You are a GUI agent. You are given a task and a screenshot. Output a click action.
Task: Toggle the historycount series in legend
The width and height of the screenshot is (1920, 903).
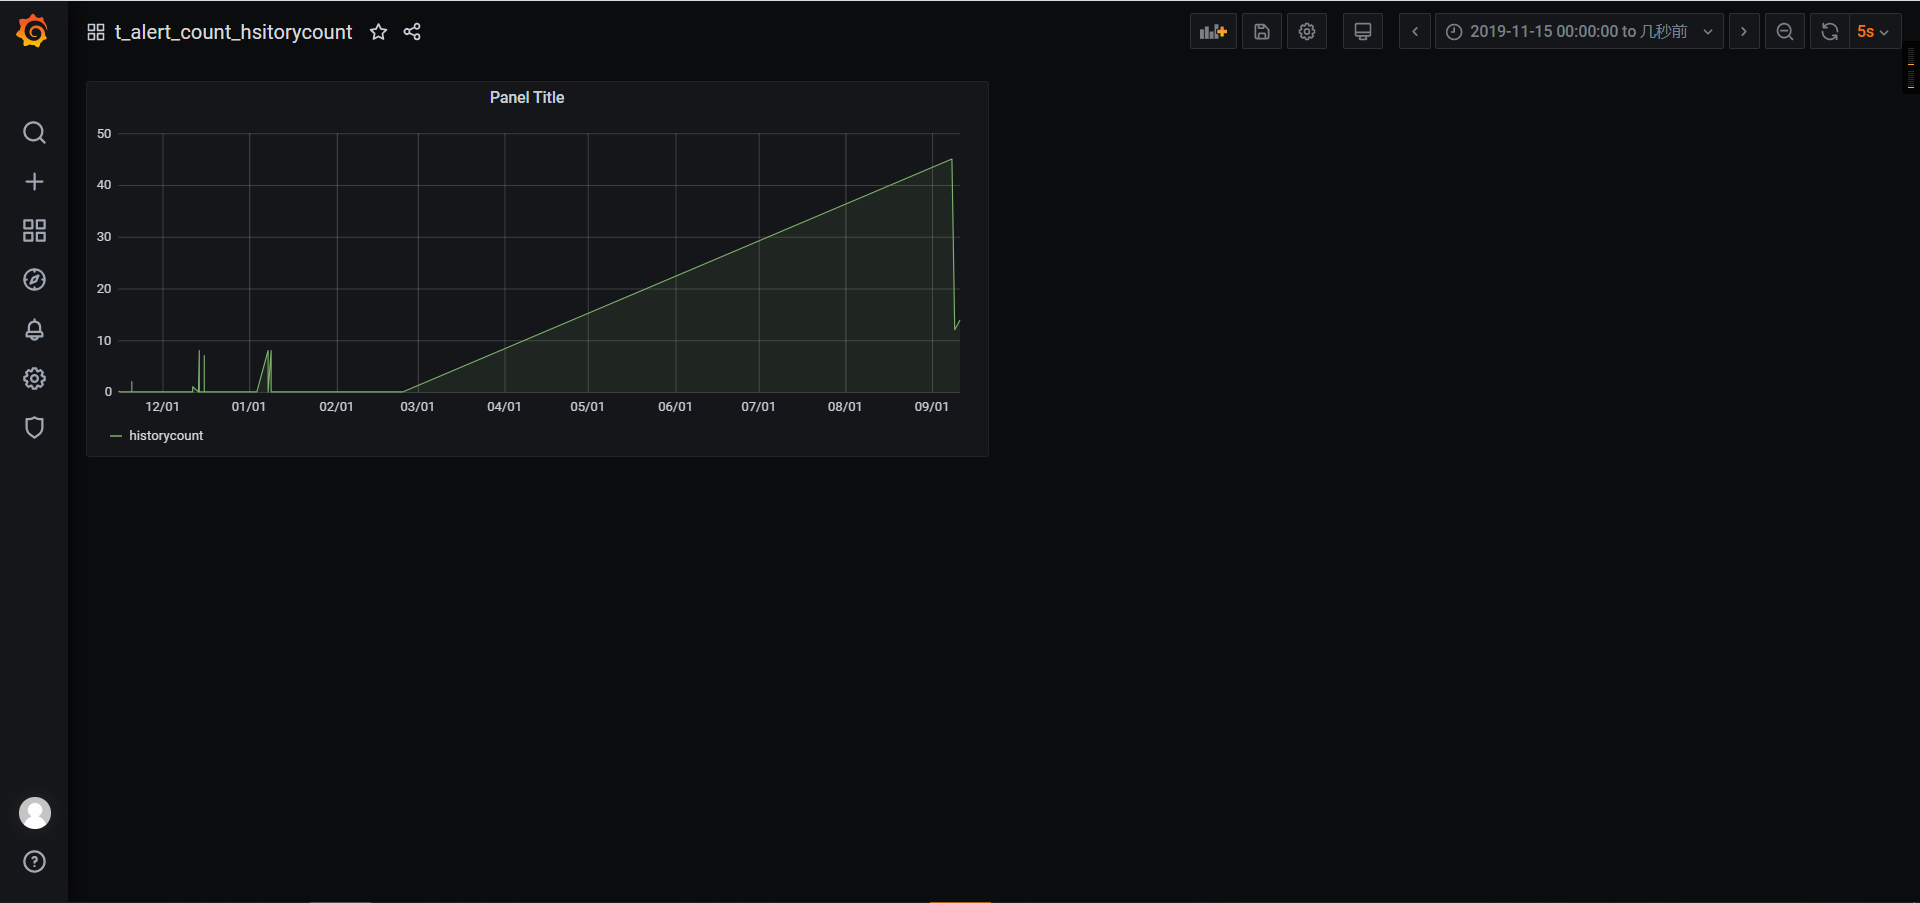pyautogui.click(x=165, y=435)
